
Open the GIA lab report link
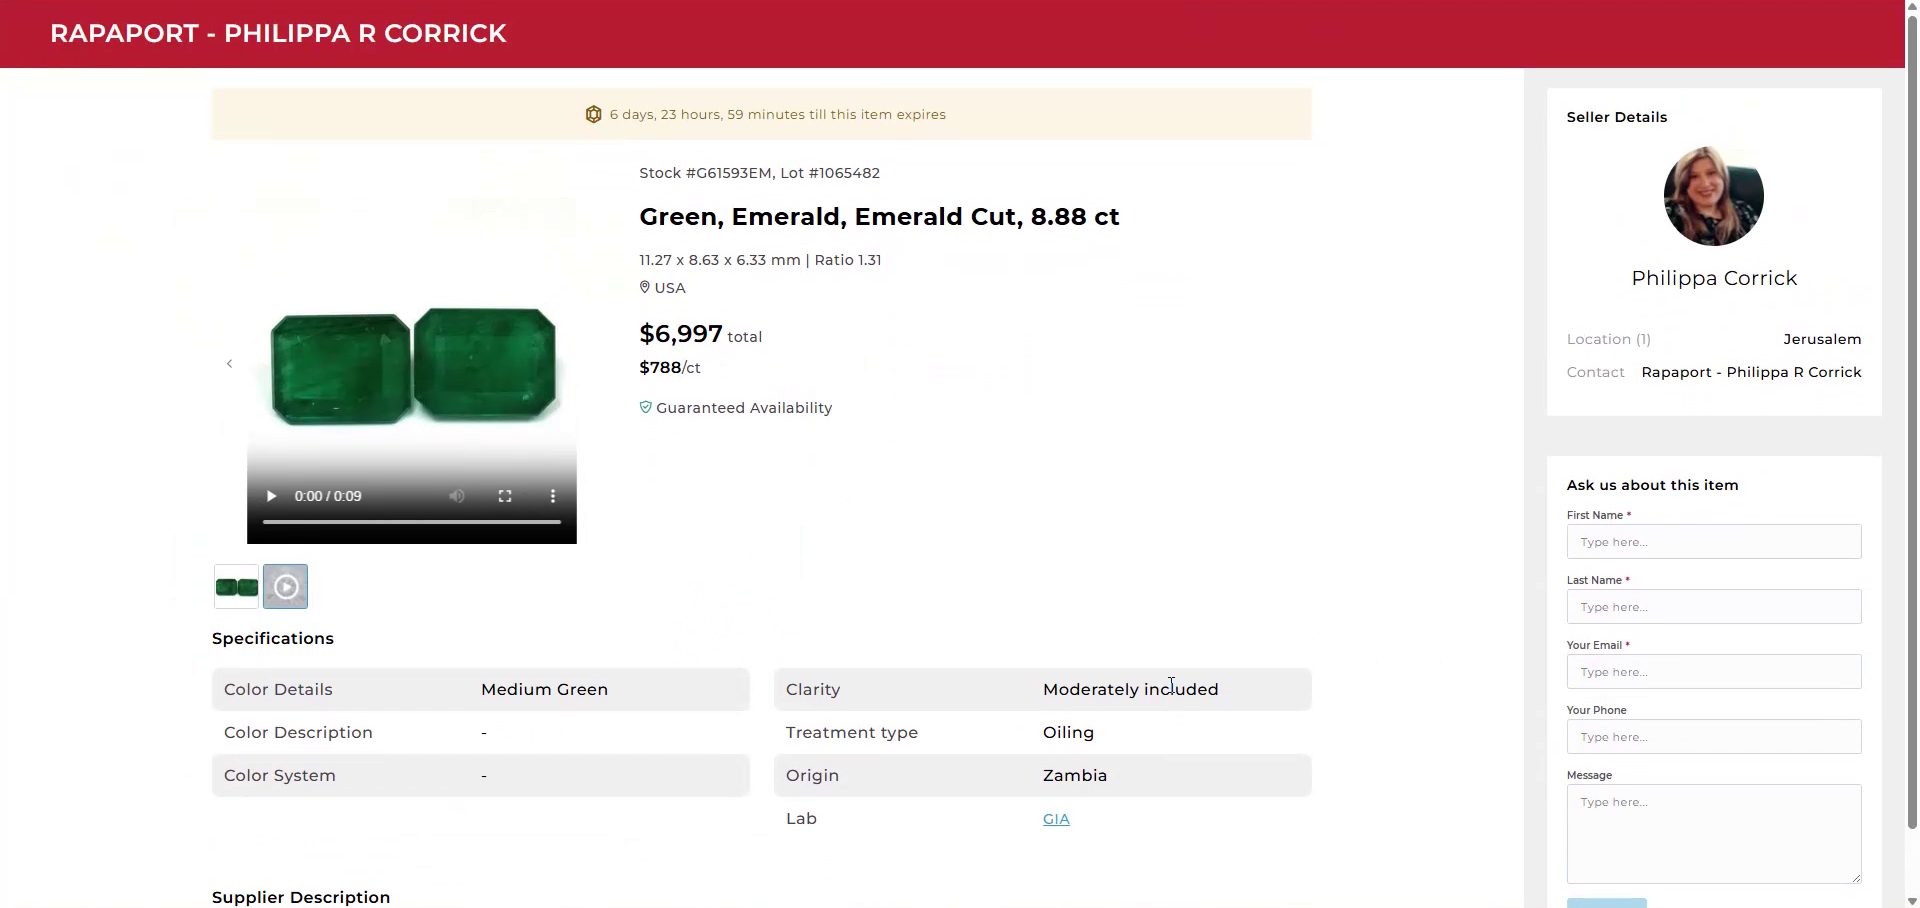1056,819
